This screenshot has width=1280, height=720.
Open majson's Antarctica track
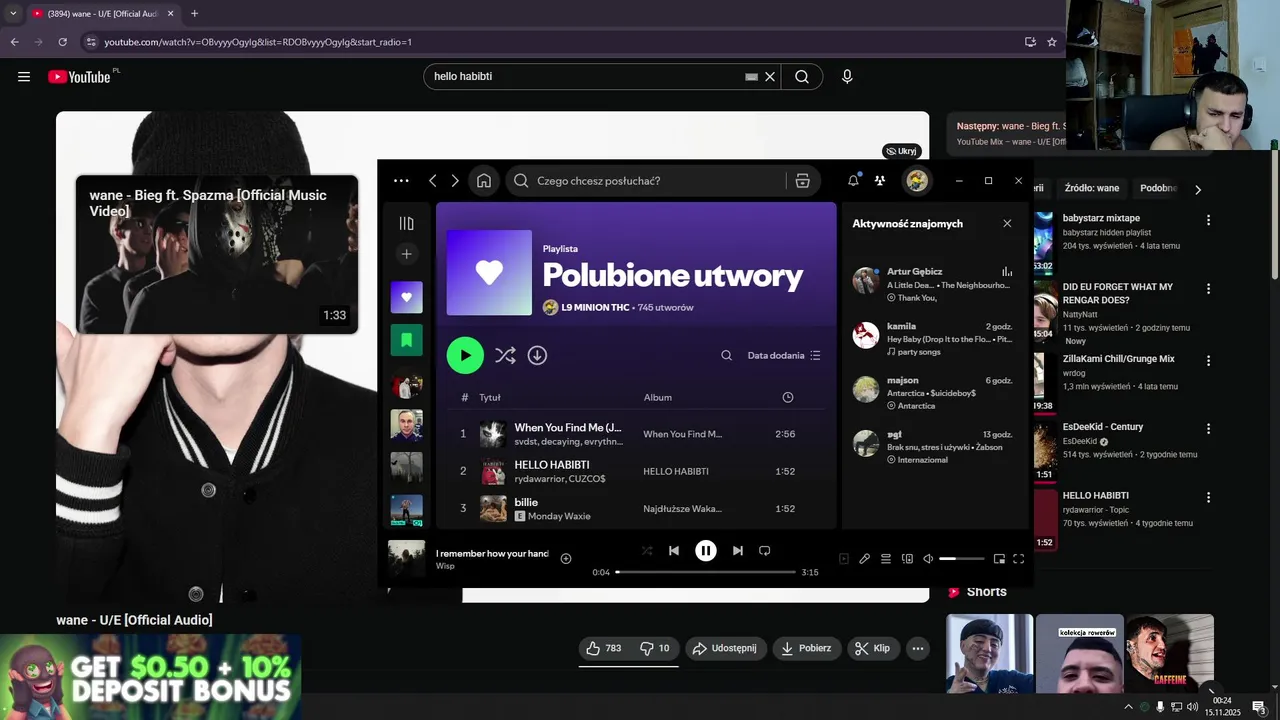(x=933, y=393)
